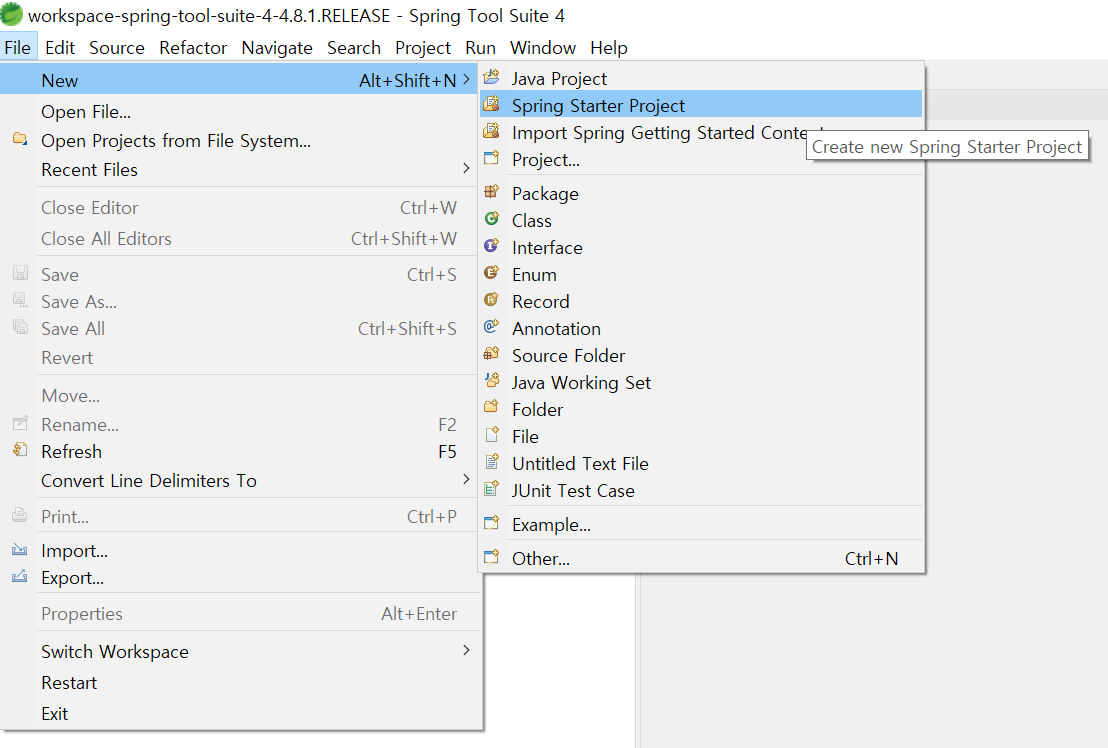Select Untitled Text File entry
The image size is (1108, 748).
[701, 463]
